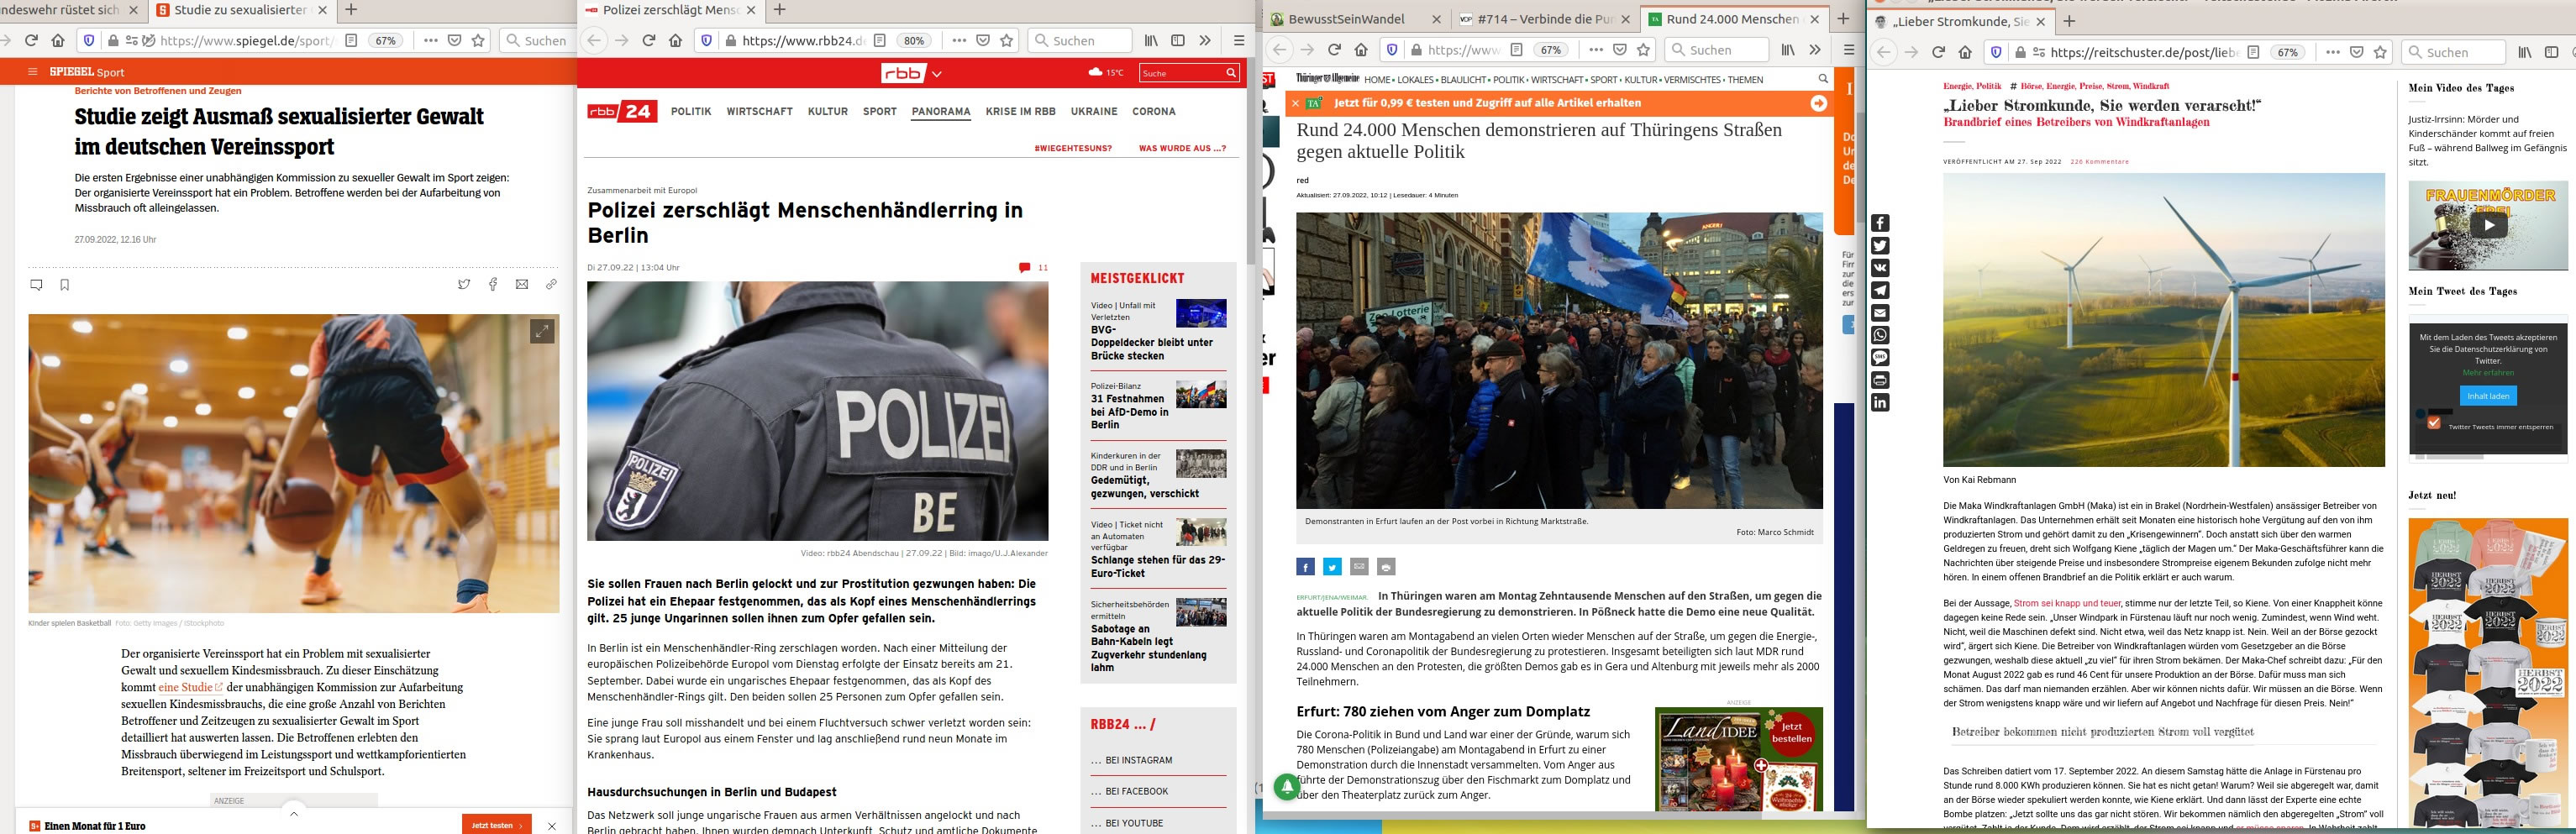Image resolution: width=2576 pixels, height=834 pixels.
Task: Open BLAULICHT in Thüringer Allgemeine navigation
Action: [x=1463, y=79]
